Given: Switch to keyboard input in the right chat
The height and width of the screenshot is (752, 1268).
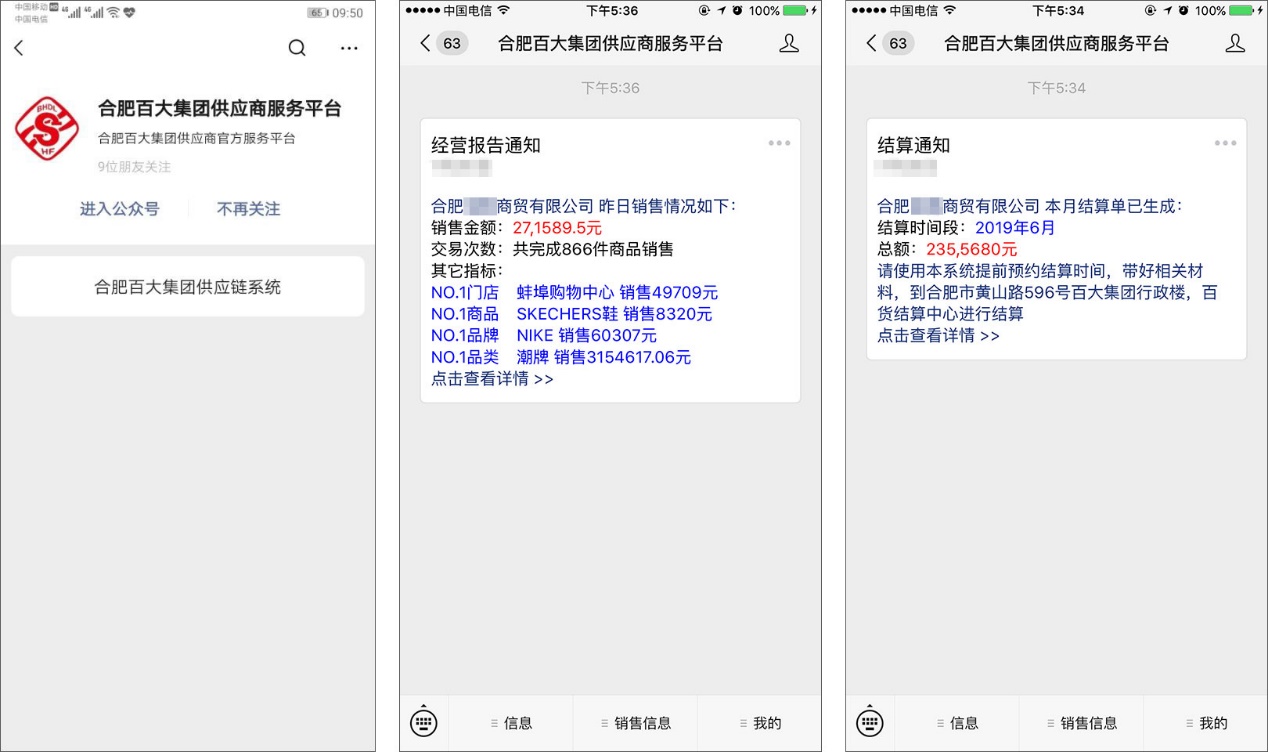Looking at the screenshot, I should [x=870, y=723].
